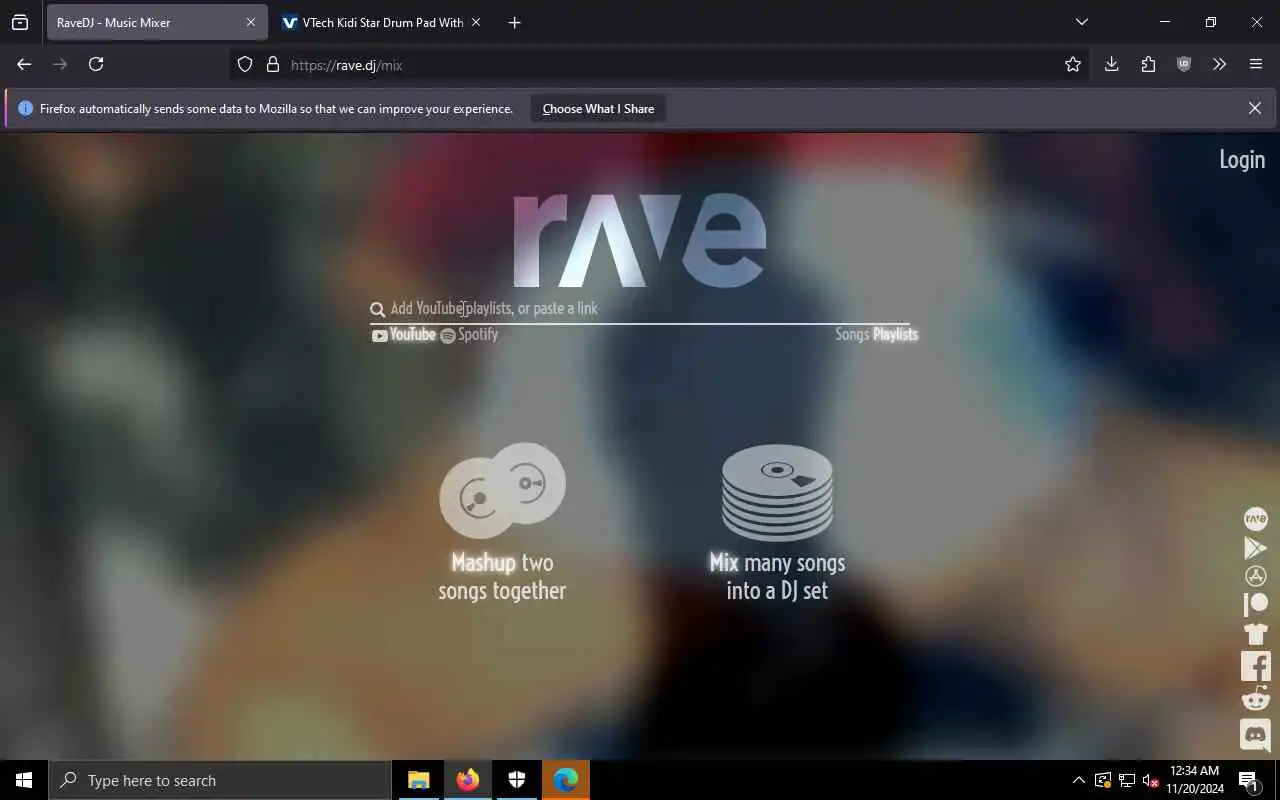Click the Login link

(x=1242, y=160)
